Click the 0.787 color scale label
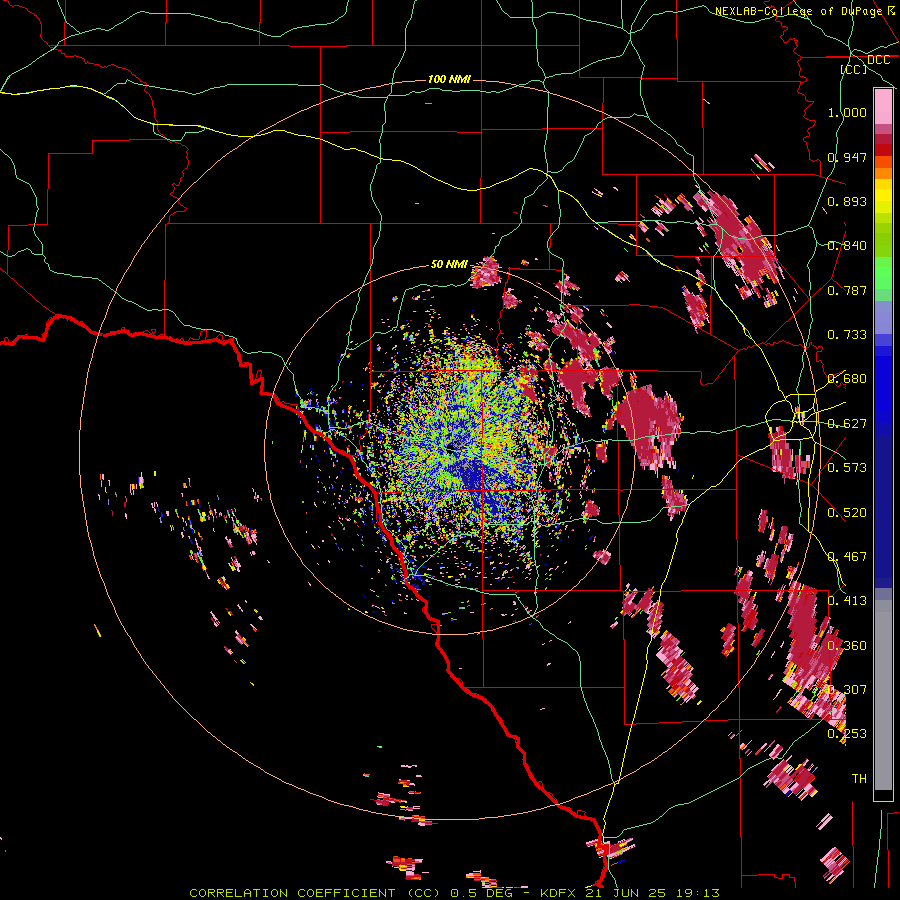 pyautogui.click(x=847, y=290)
